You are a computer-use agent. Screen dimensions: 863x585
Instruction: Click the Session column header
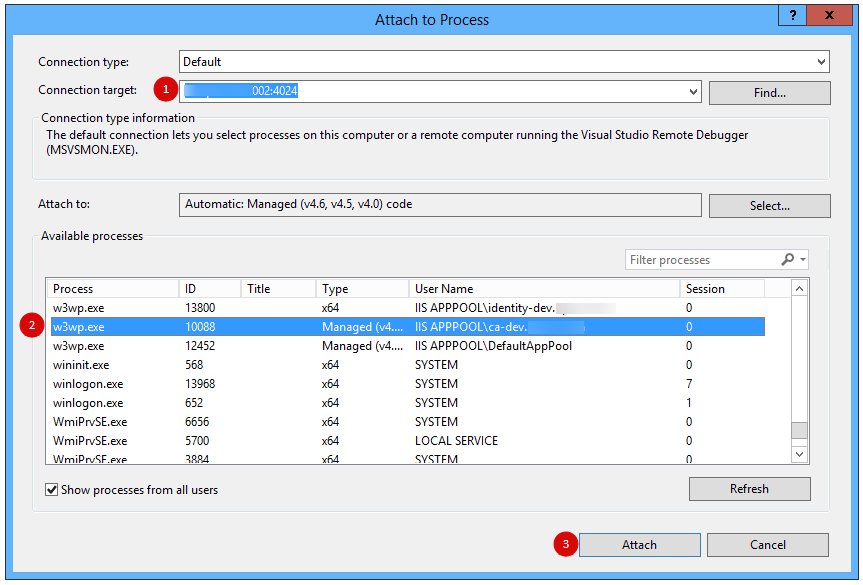[x=722, y=288]
